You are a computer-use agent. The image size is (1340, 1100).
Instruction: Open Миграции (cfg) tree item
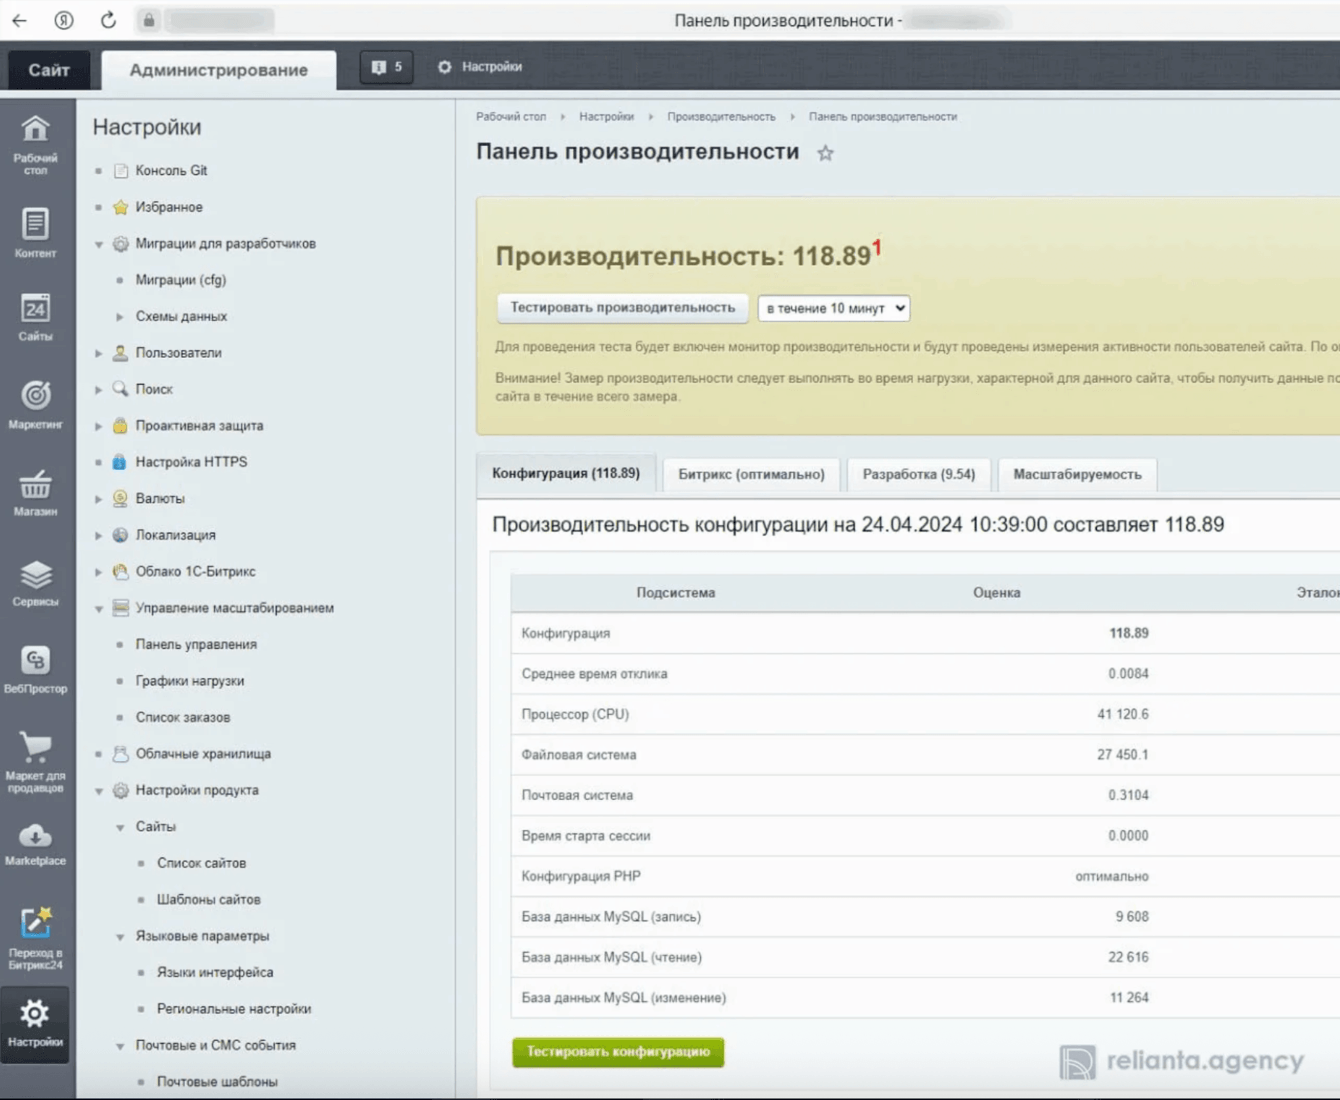(x=181, y=280)
